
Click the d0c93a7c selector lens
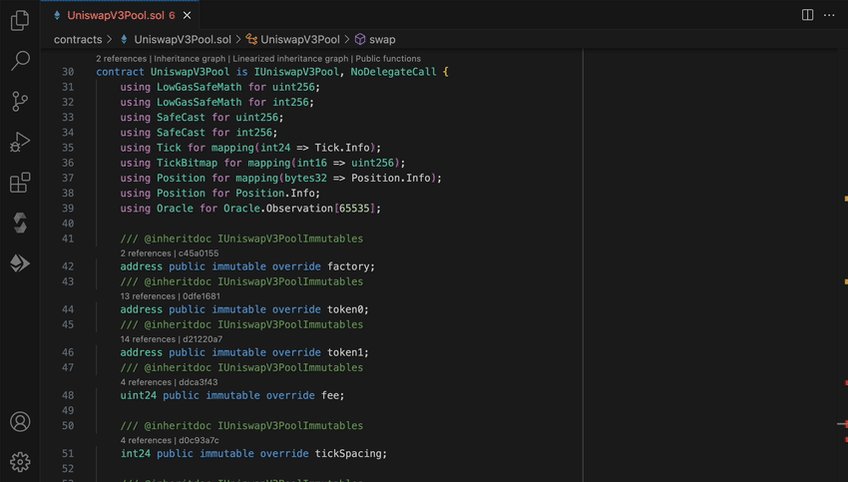click(198, 440)
